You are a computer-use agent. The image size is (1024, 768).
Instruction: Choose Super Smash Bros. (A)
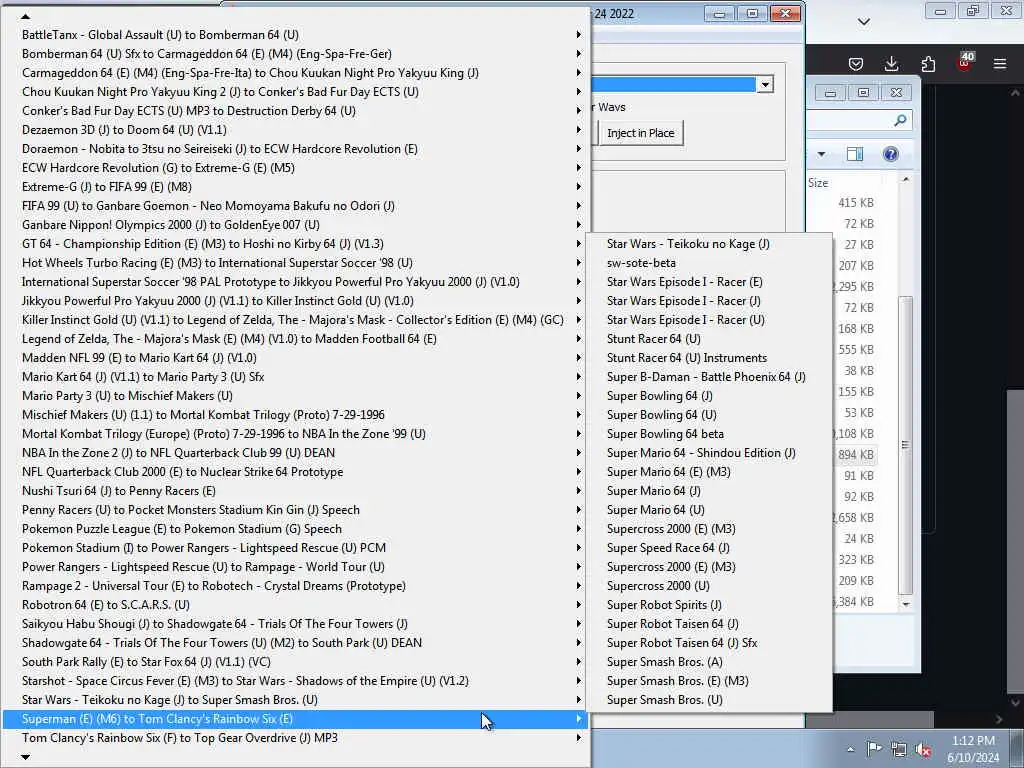(x=709, y=662)
